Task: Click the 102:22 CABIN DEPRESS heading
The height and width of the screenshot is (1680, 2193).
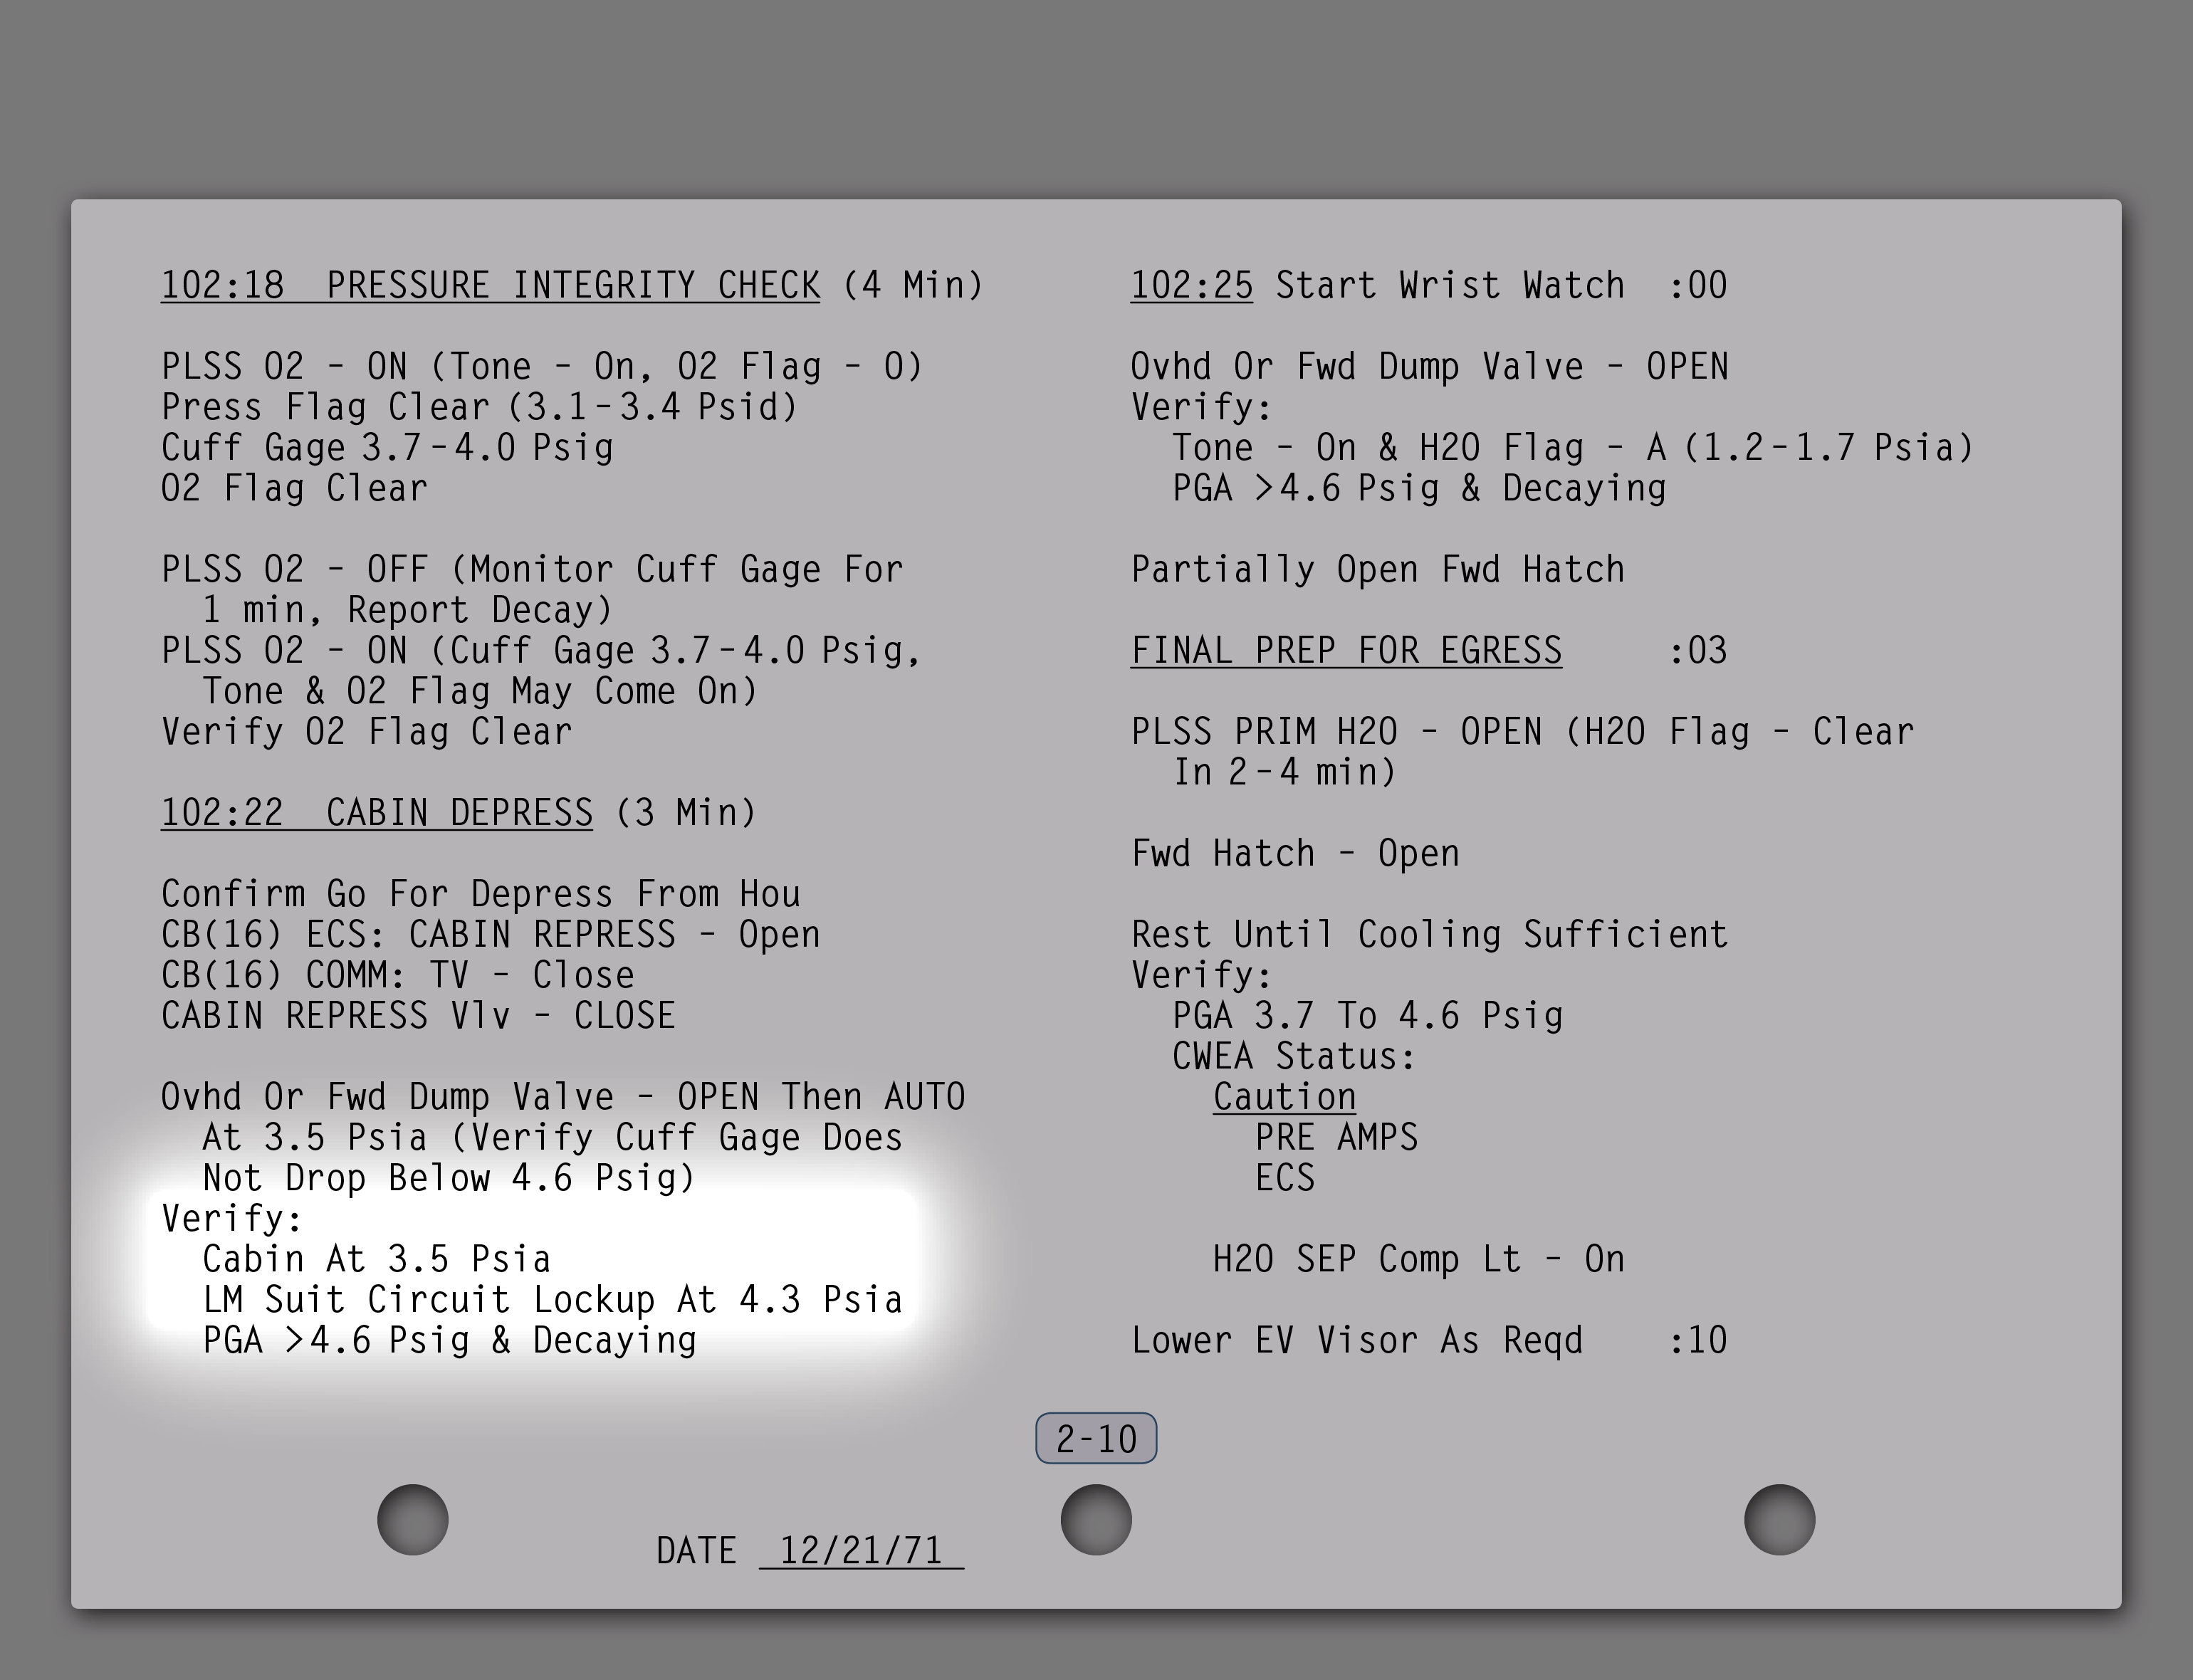Action: 377,813
